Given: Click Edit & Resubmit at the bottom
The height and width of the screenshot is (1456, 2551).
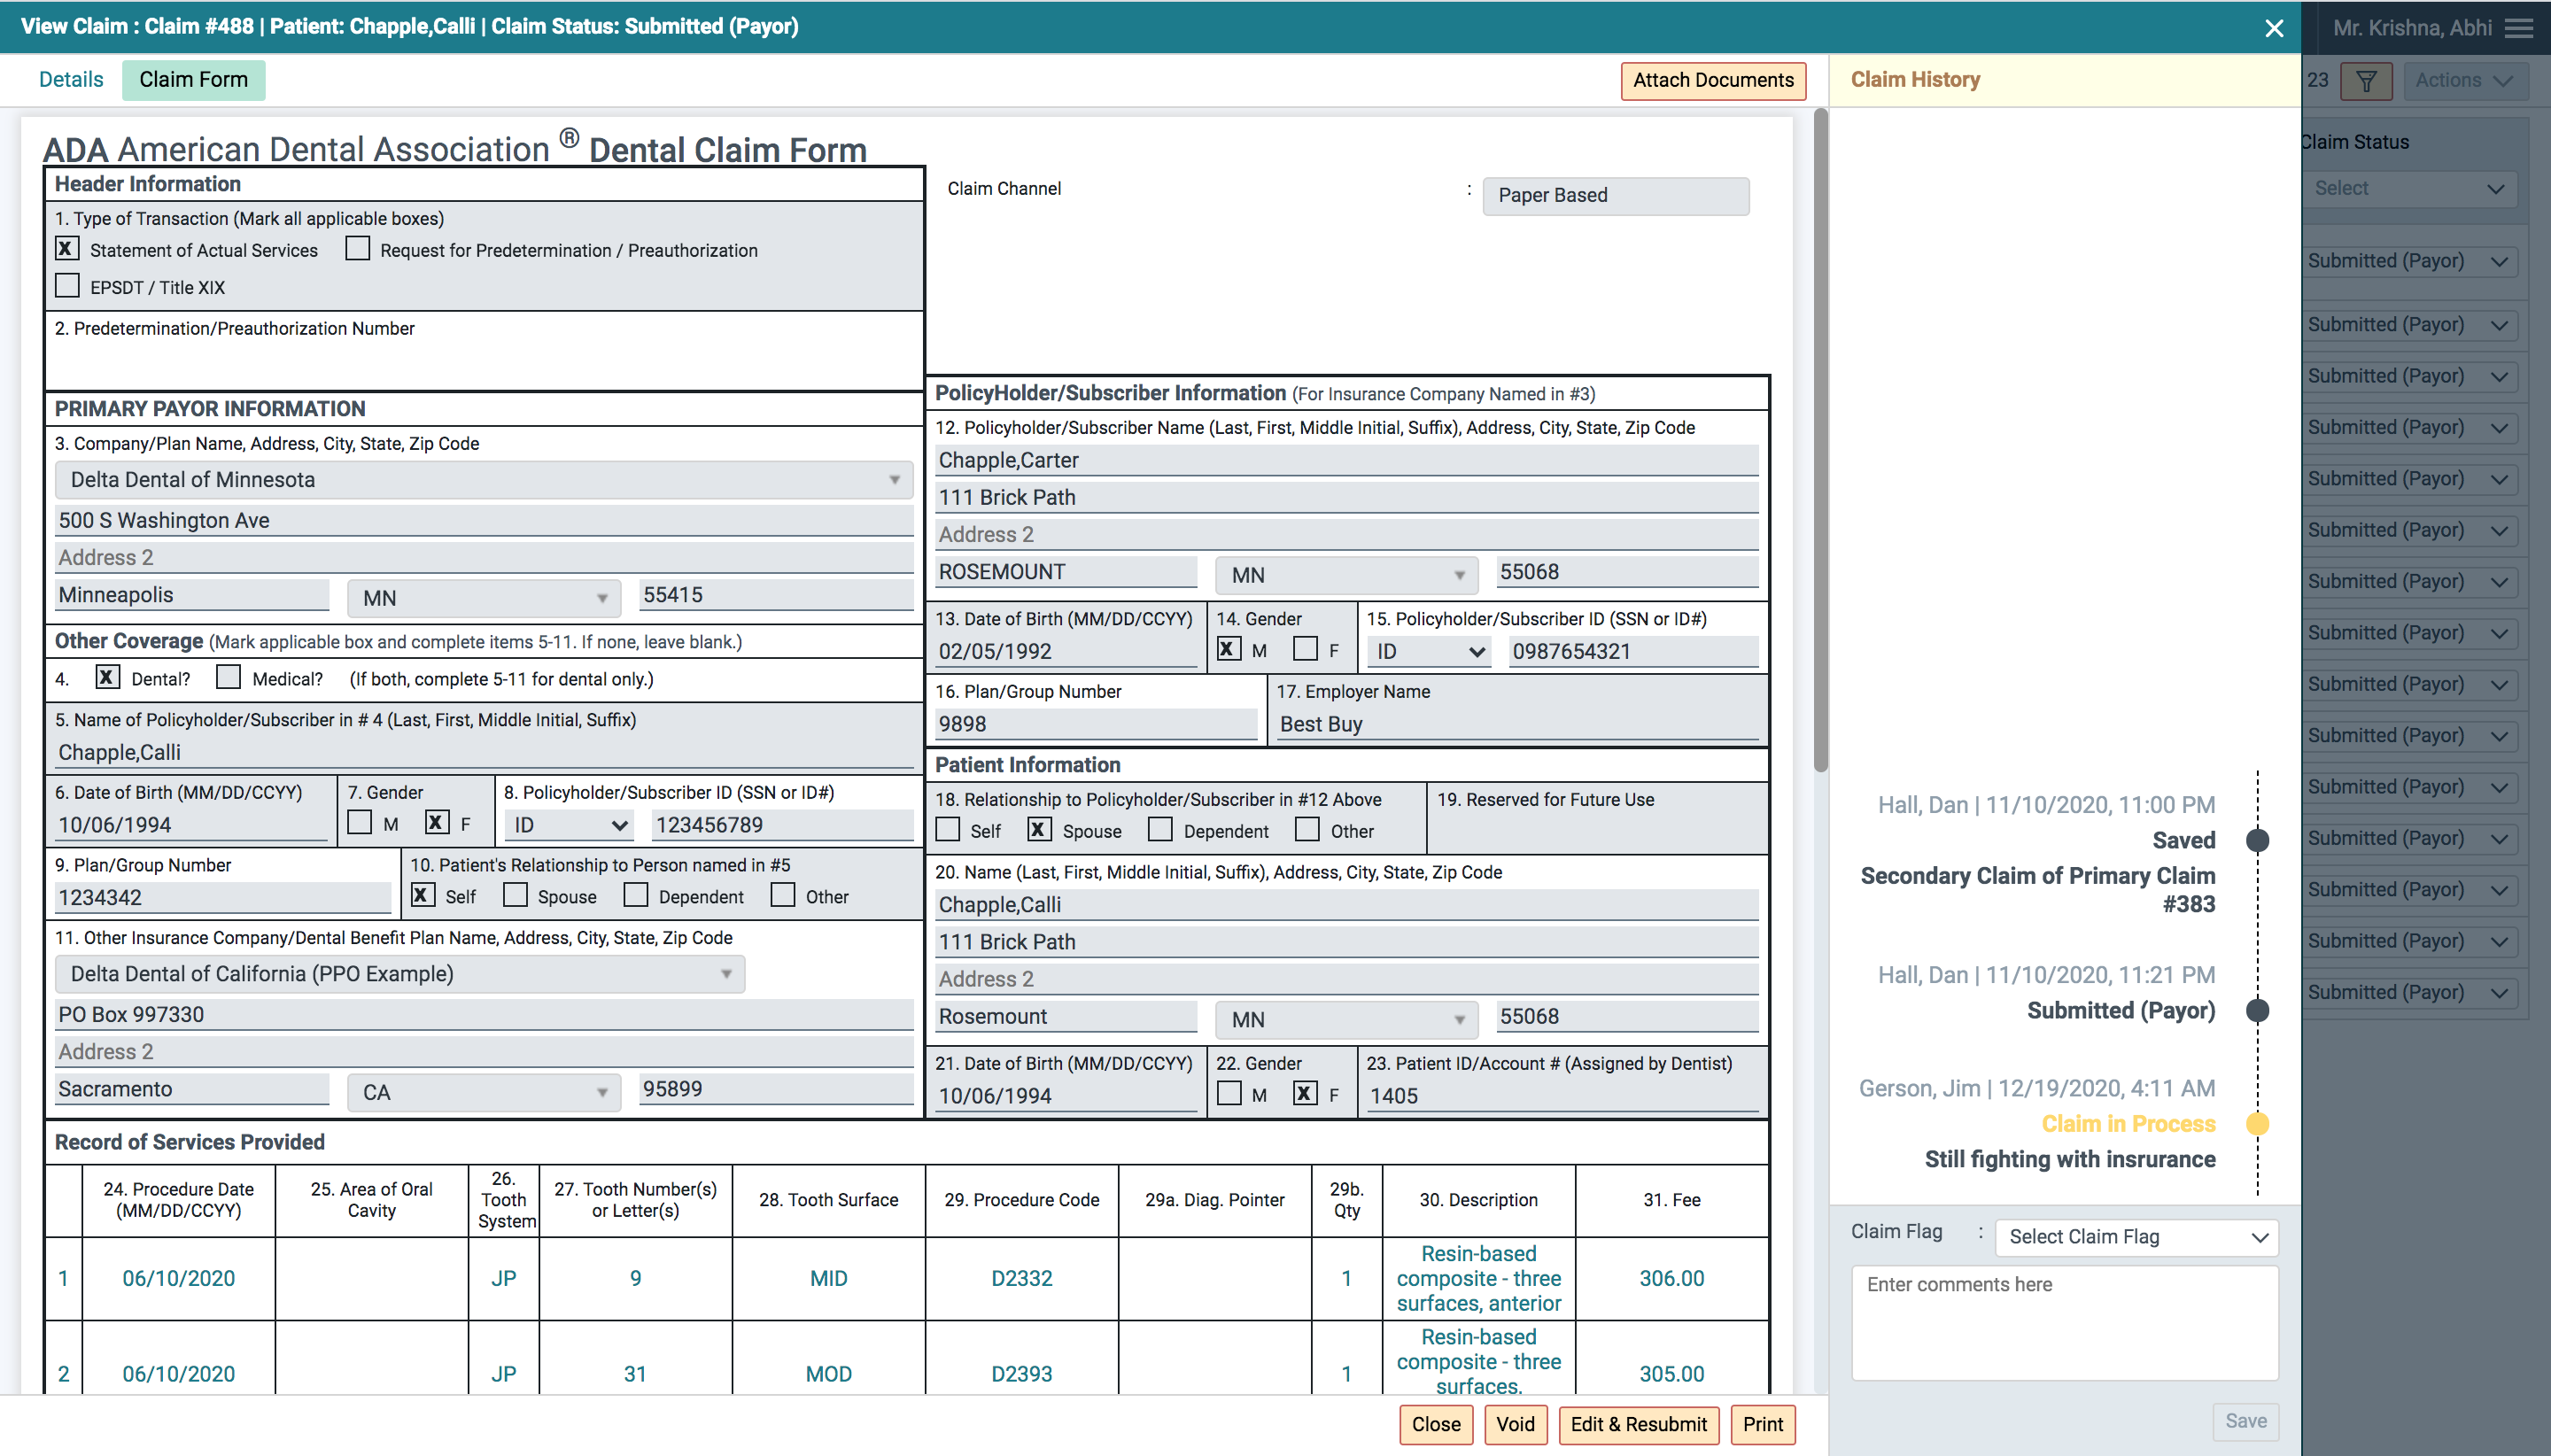Looking at the screenshot, I should coord(1638,1424).
